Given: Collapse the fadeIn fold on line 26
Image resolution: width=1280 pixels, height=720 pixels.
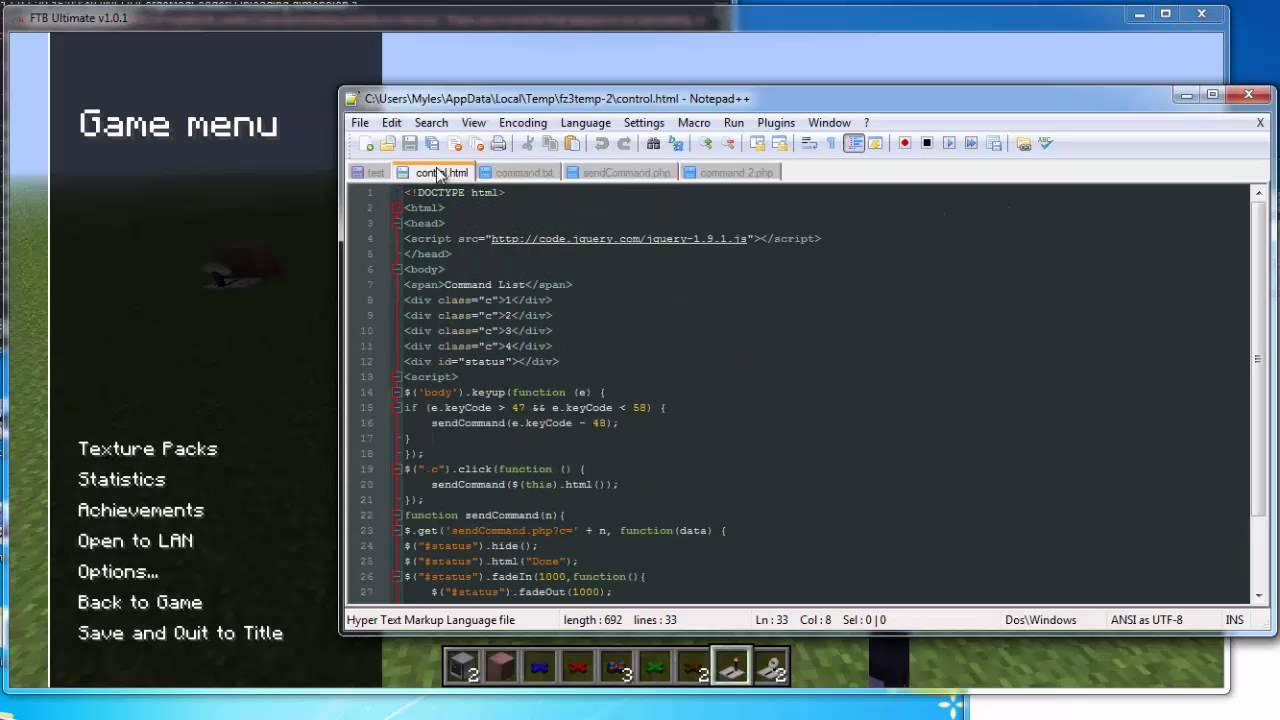Looking at the screenshot, I should tap(397, 577).
